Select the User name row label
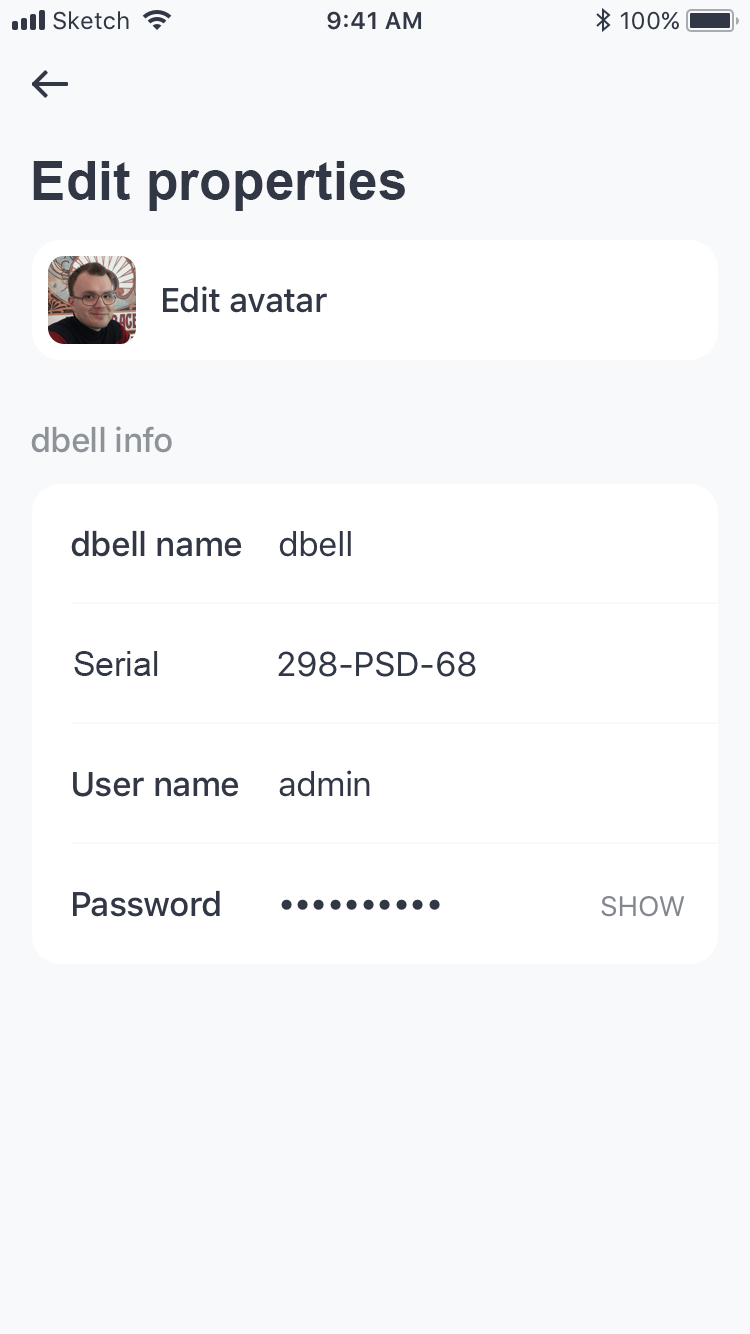Image resolution: width=750 pixels, height=1334 pixels. click(x=155, y=784)
